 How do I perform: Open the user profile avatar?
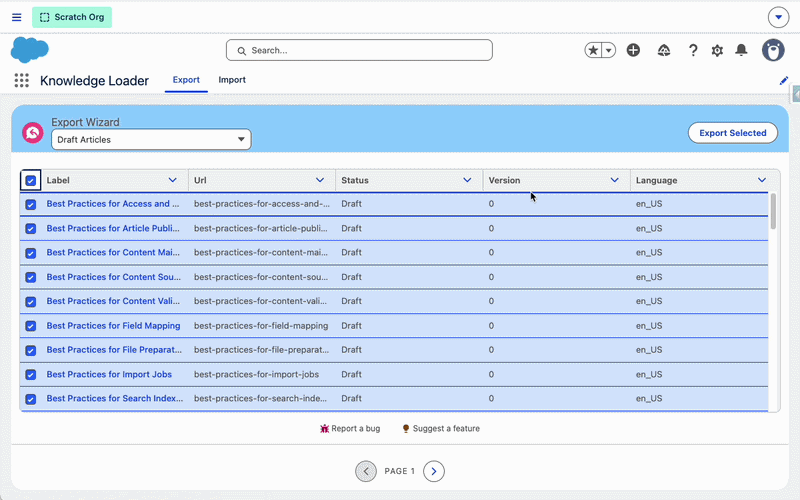tap(773, 50)
